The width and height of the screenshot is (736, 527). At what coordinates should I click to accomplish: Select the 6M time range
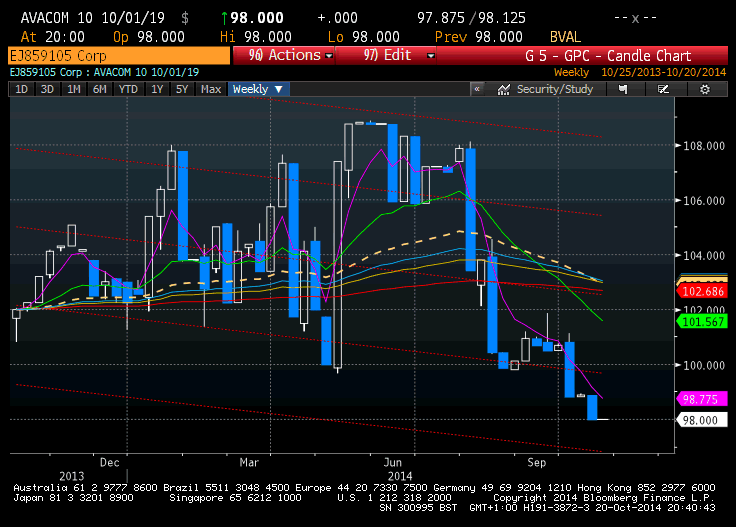(x=100, y=89)
